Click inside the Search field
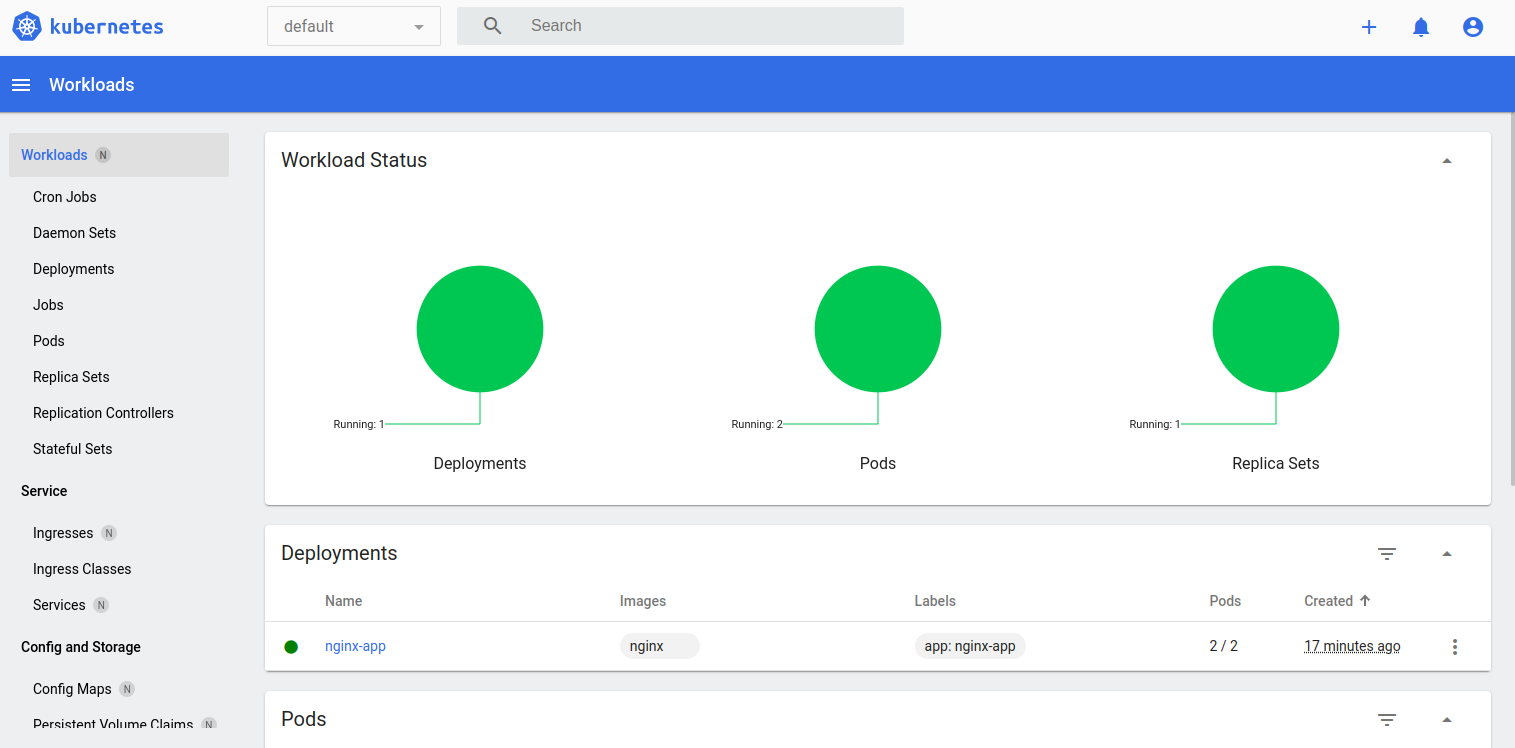This screenshot has width=1515, height=748. coord(700,26)
